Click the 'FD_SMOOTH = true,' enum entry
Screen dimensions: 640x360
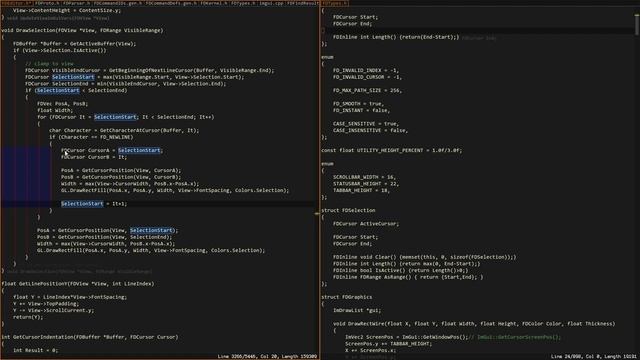pyautogui.click(x=358, y=104)
